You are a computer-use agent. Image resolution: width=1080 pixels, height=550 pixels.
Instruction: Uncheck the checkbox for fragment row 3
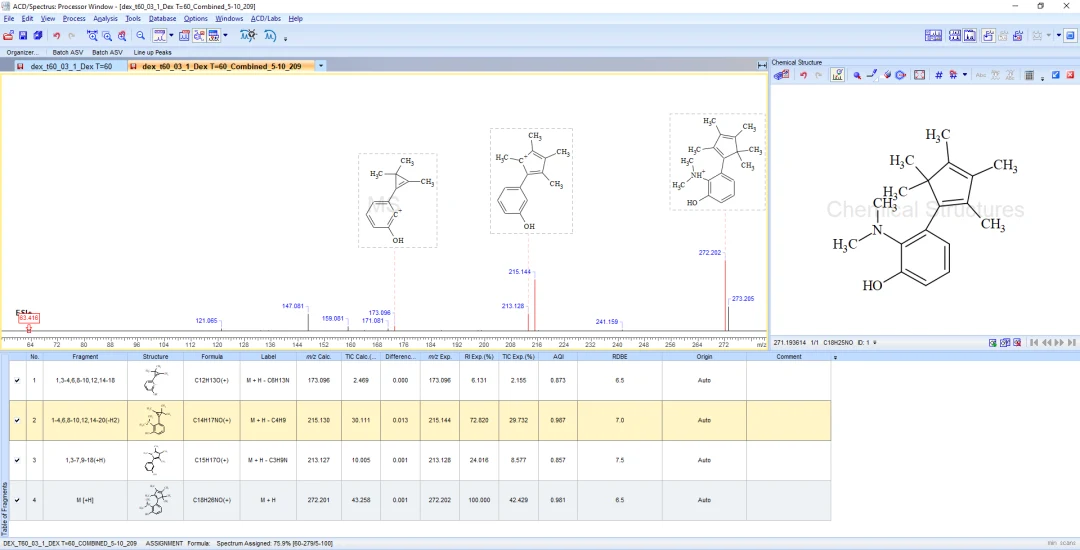coord(17,460)
